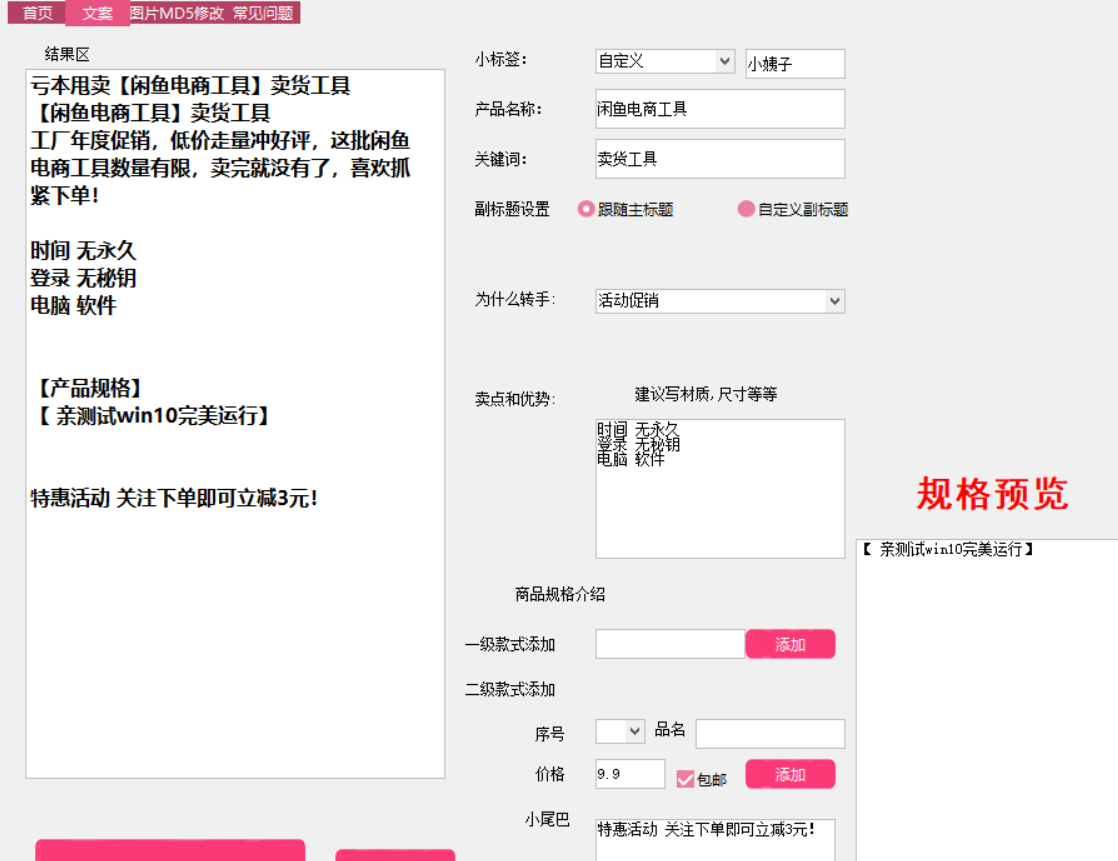Viewport: 1118px width, 861px height.
Task: Switch to the 首页 tab
Action: coord(37,13)
